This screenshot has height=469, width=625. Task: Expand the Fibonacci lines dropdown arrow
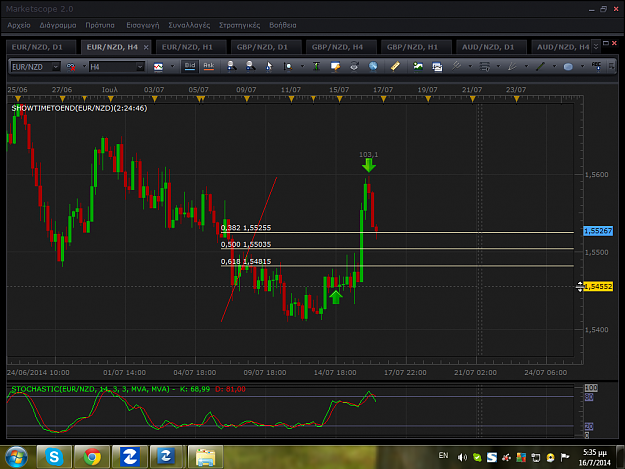click(x=498, y=66)
